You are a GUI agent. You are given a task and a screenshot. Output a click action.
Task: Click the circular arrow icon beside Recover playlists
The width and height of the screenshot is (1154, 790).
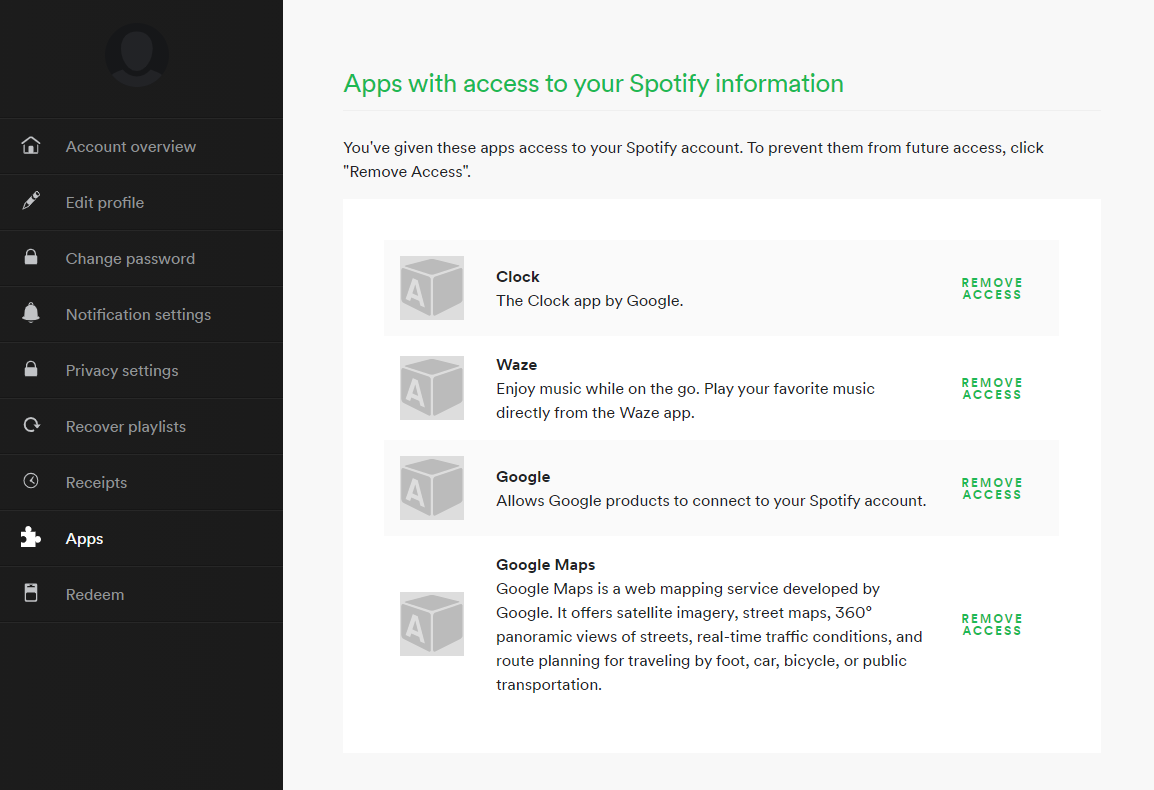coord(31,425)
